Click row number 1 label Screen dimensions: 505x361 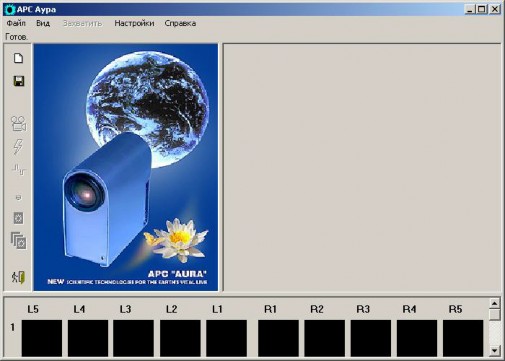point(13,327)
